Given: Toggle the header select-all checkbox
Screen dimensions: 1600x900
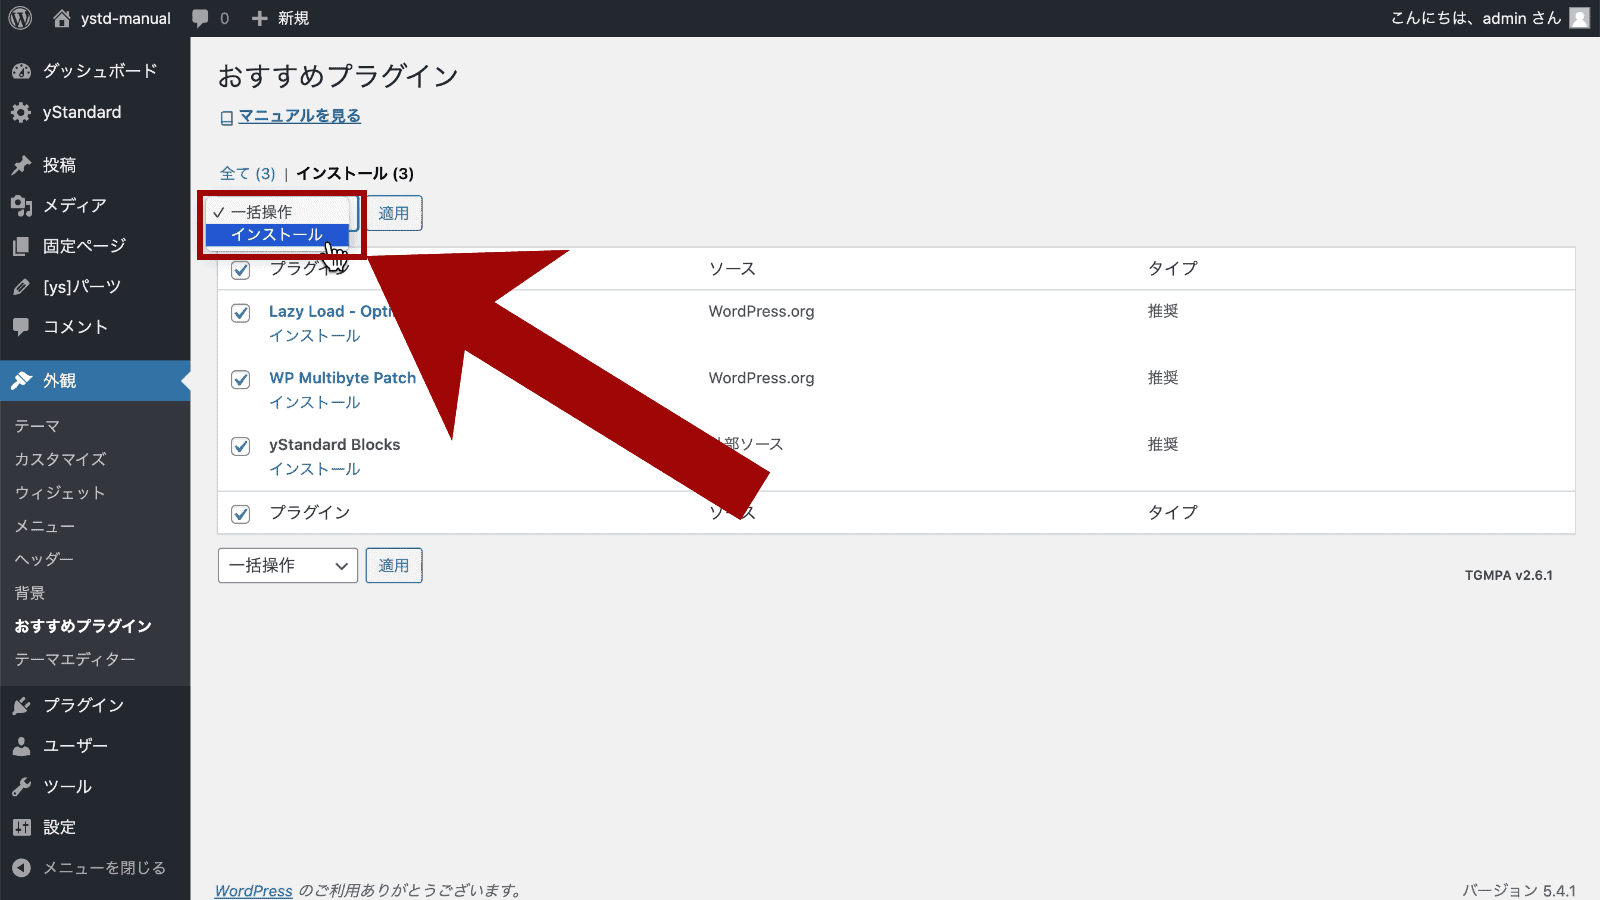Looking at the screenshot, I should click(241, 270).
